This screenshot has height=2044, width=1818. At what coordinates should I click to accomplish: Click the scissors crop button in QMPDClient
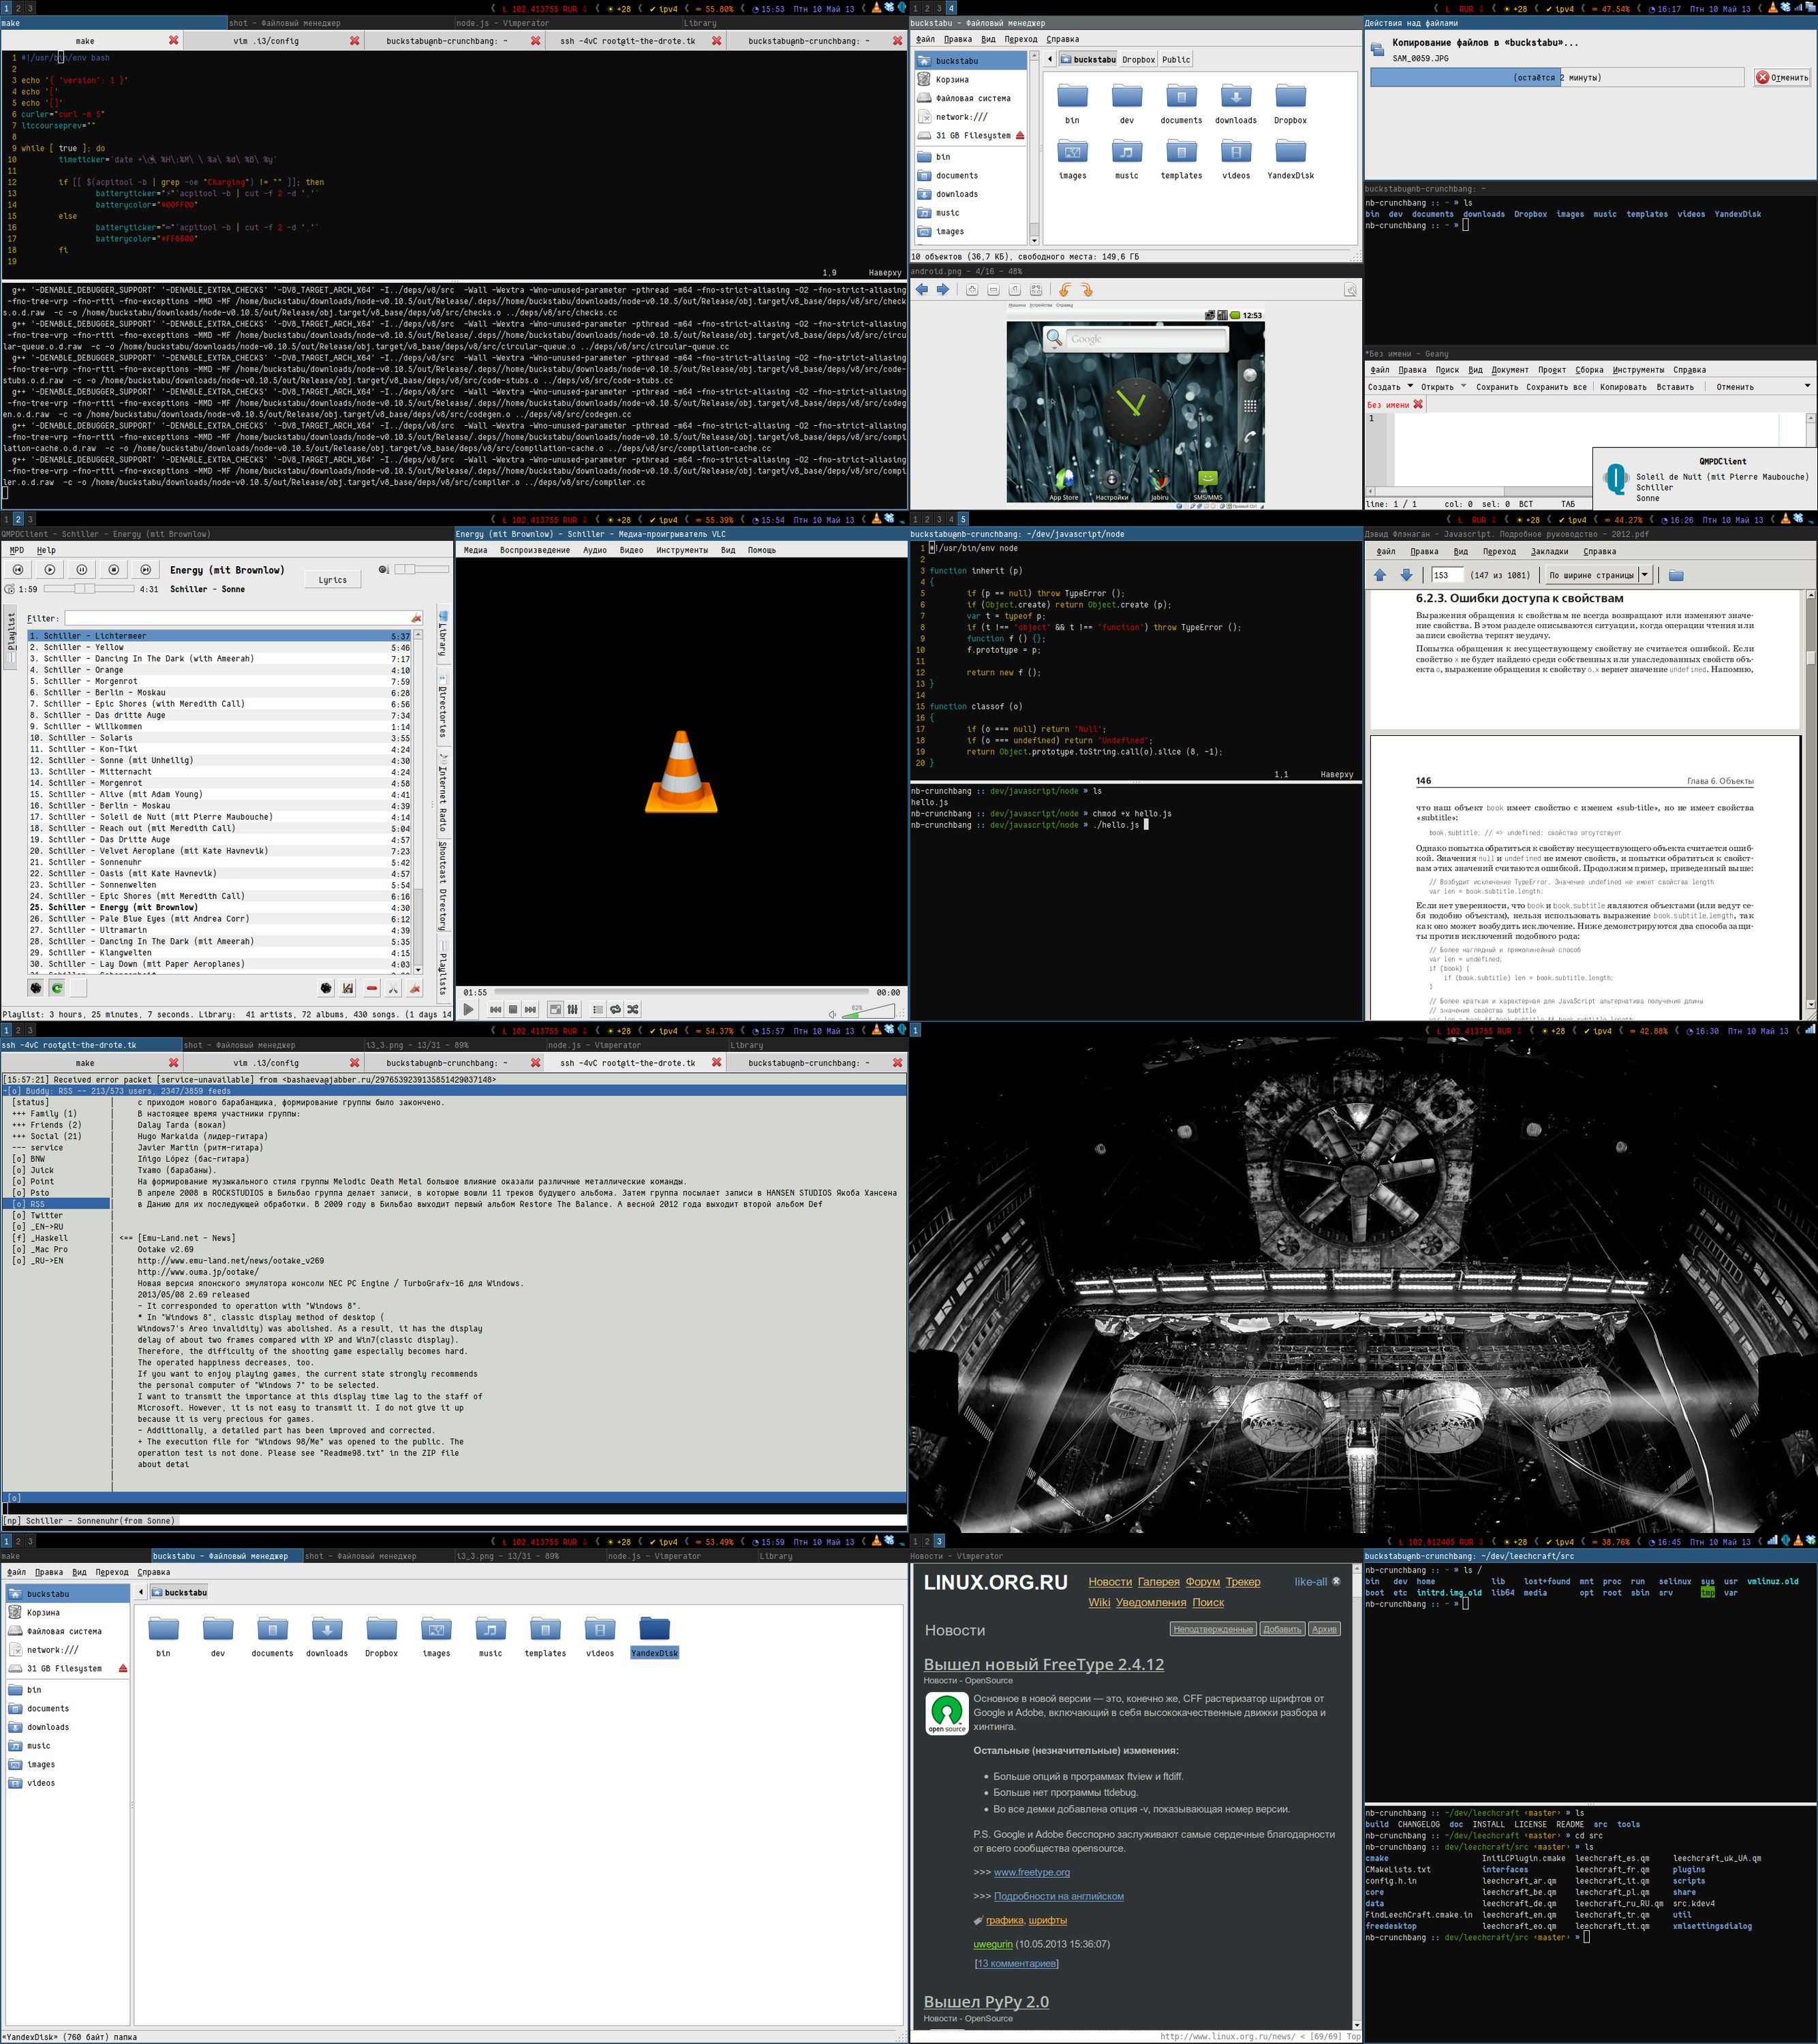point(393,988)
